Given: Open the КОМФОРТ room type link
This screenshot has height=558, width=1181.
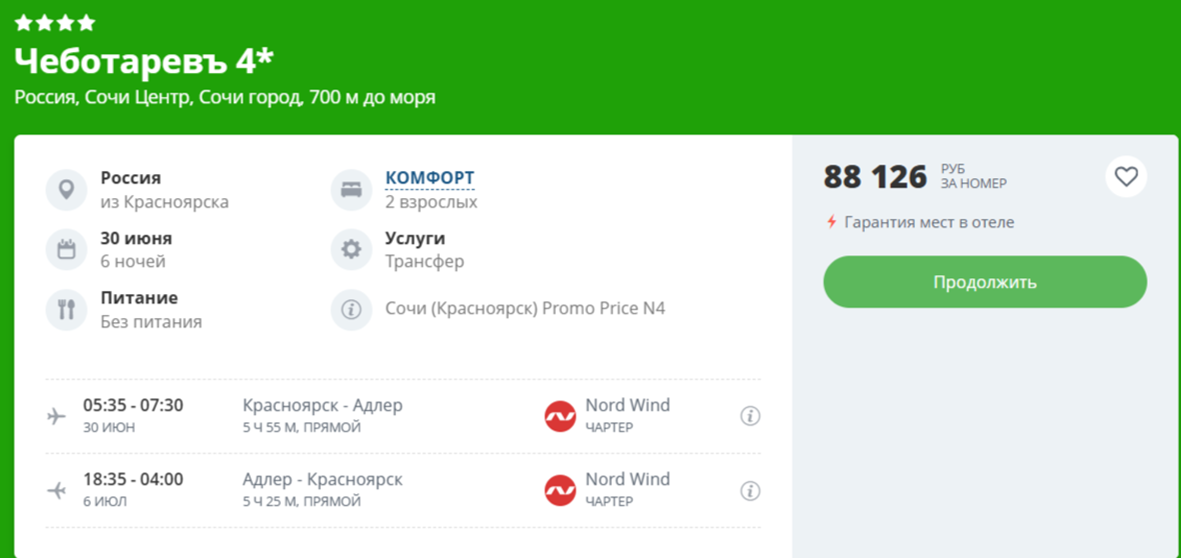Looking at the screenshot, I should pyautogui.click(x=430, y=178).
